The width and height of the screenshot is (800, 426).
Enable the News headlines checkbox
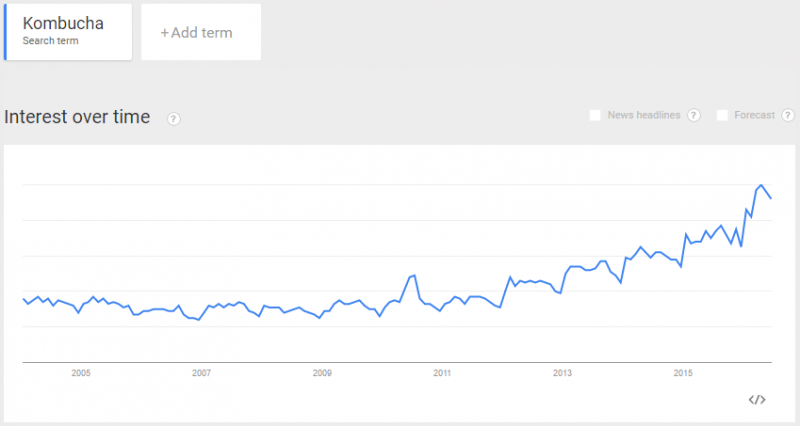595,116
